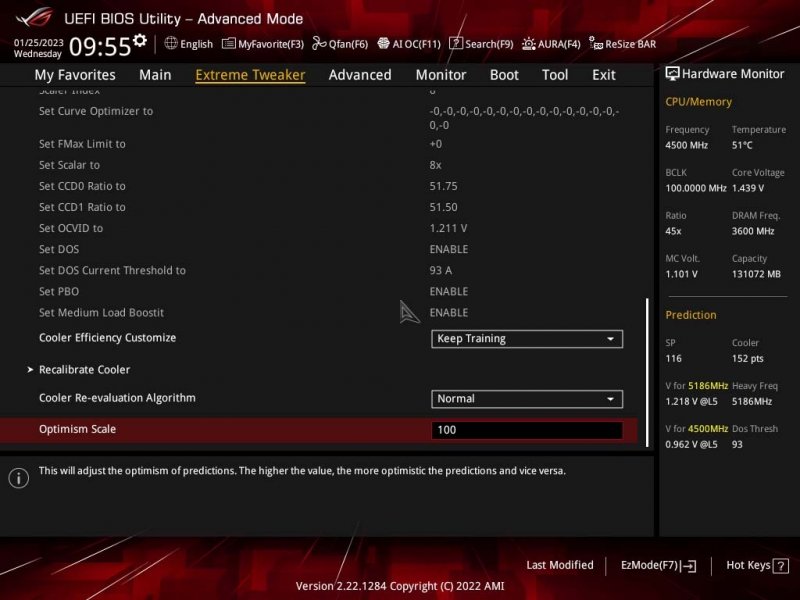The image size is (800, 600).
Task: Open the Exit tab
Action: point(604,75)
